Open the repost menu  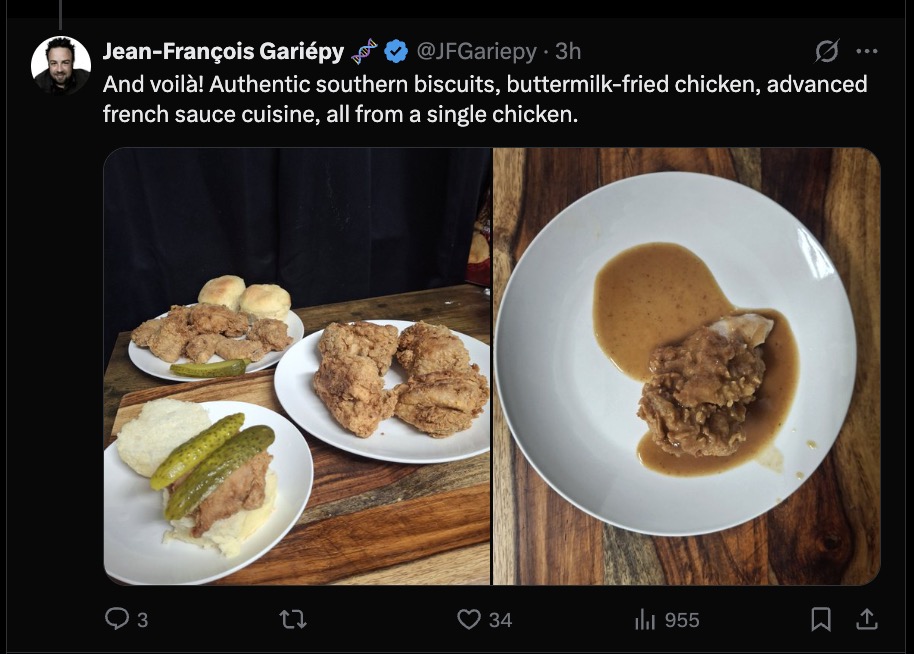coord(292,620)
